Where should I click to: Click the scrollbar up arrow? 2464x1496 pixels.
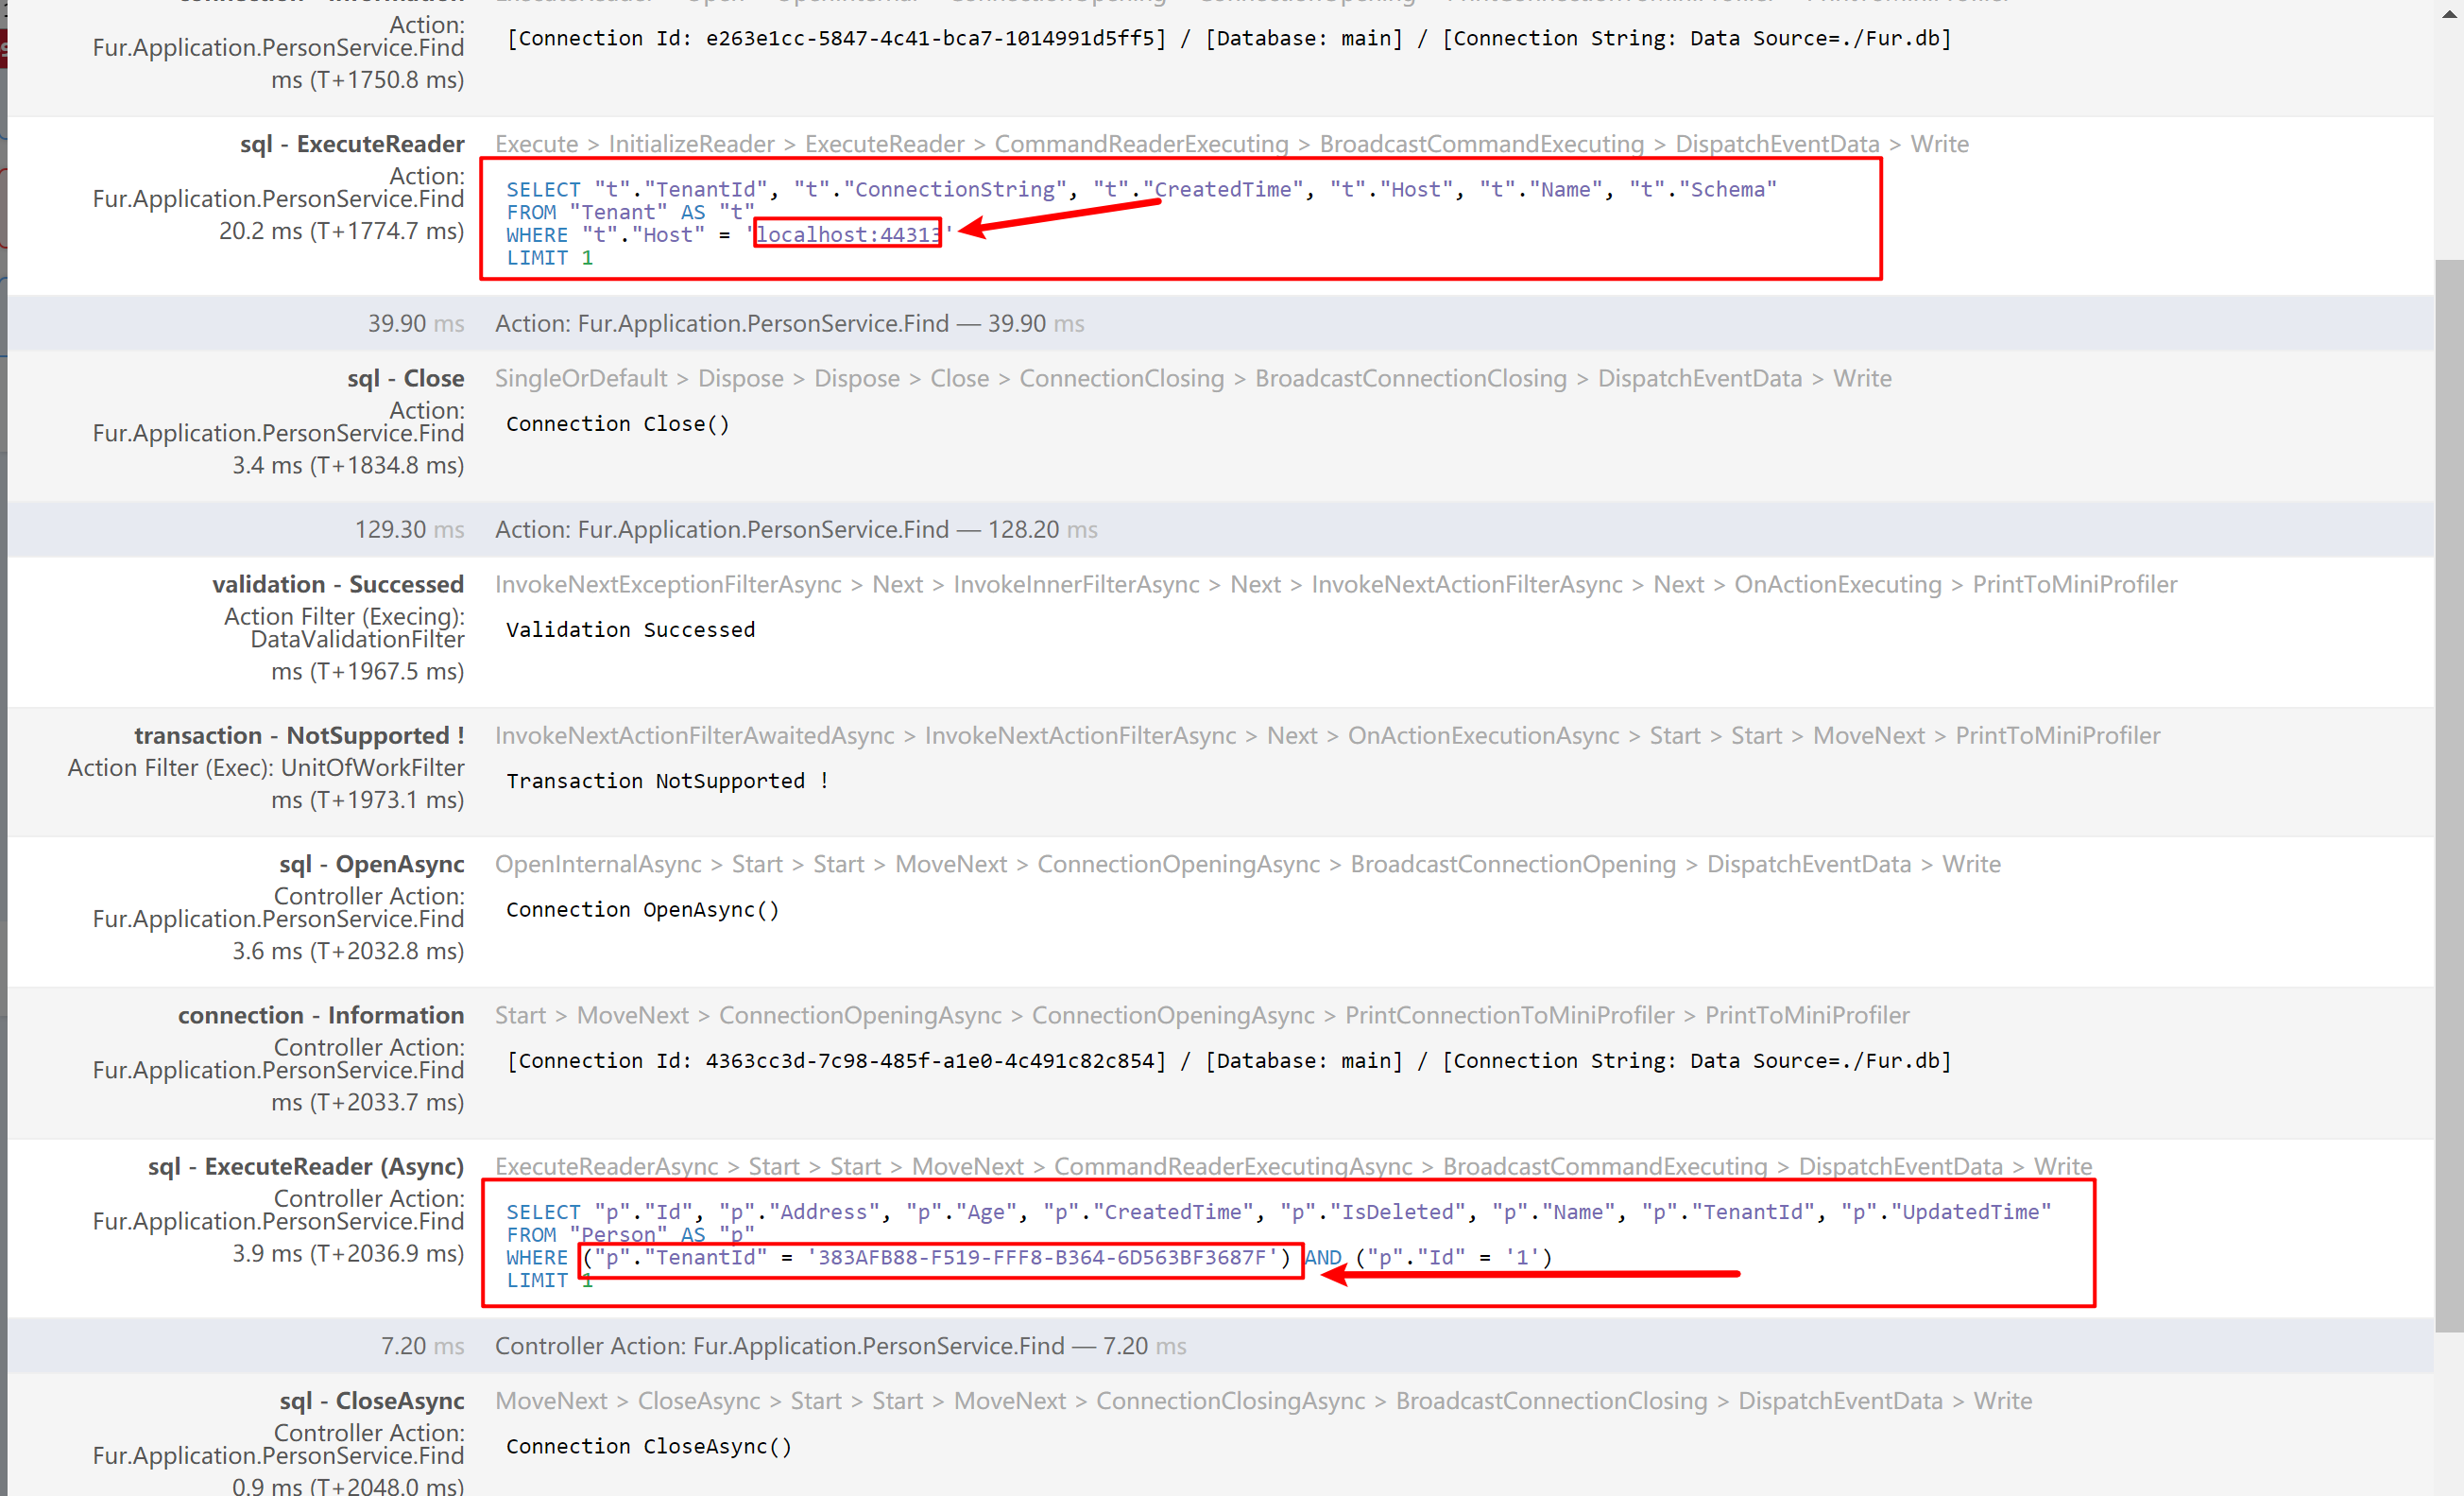coord(2449,12)
